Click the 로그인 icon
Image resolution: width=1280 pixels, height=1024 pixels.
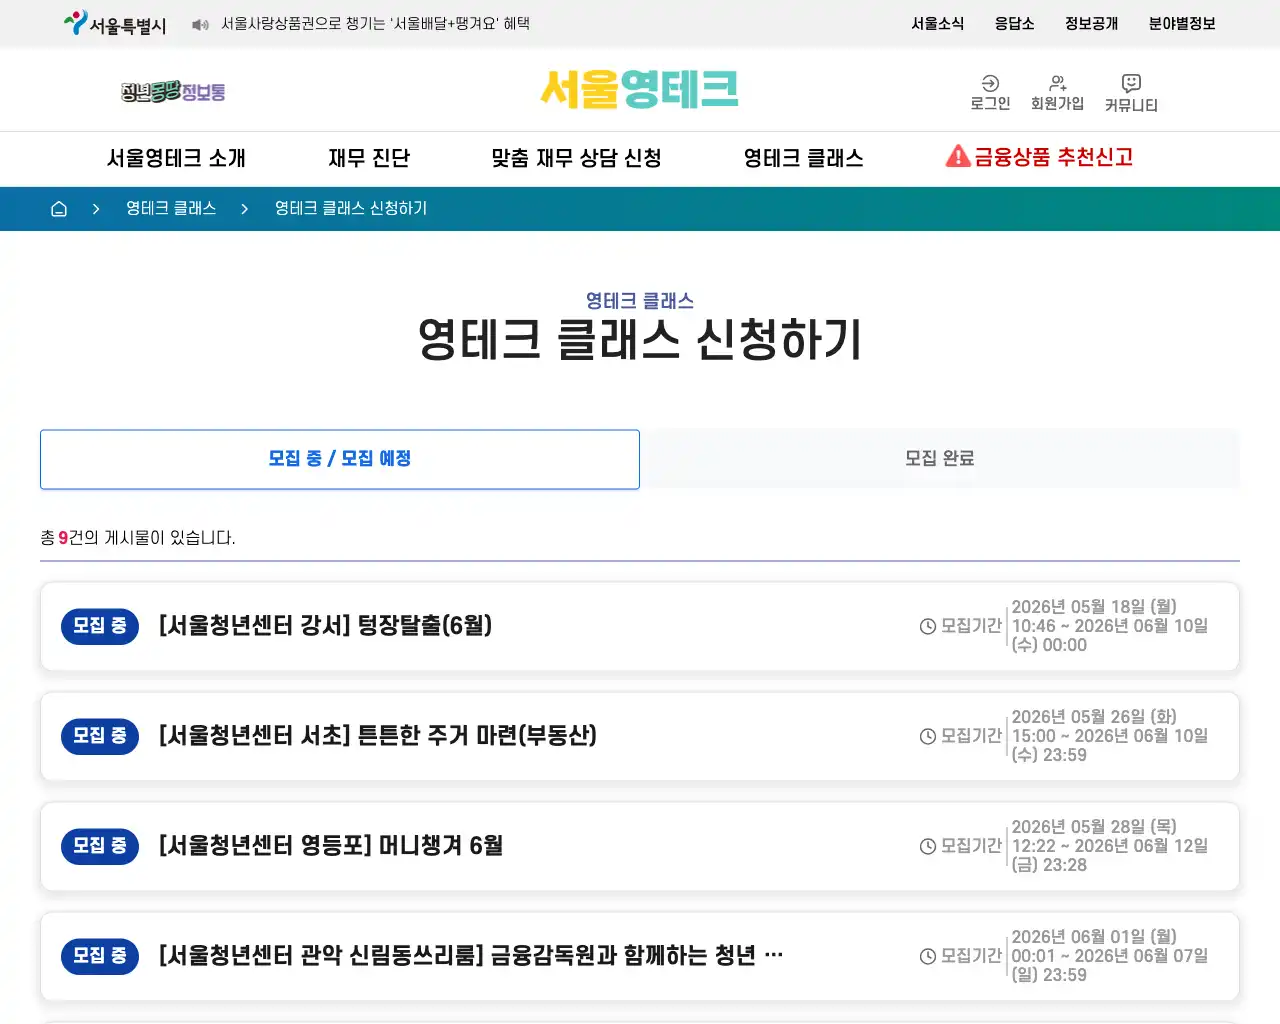[990, 93]
